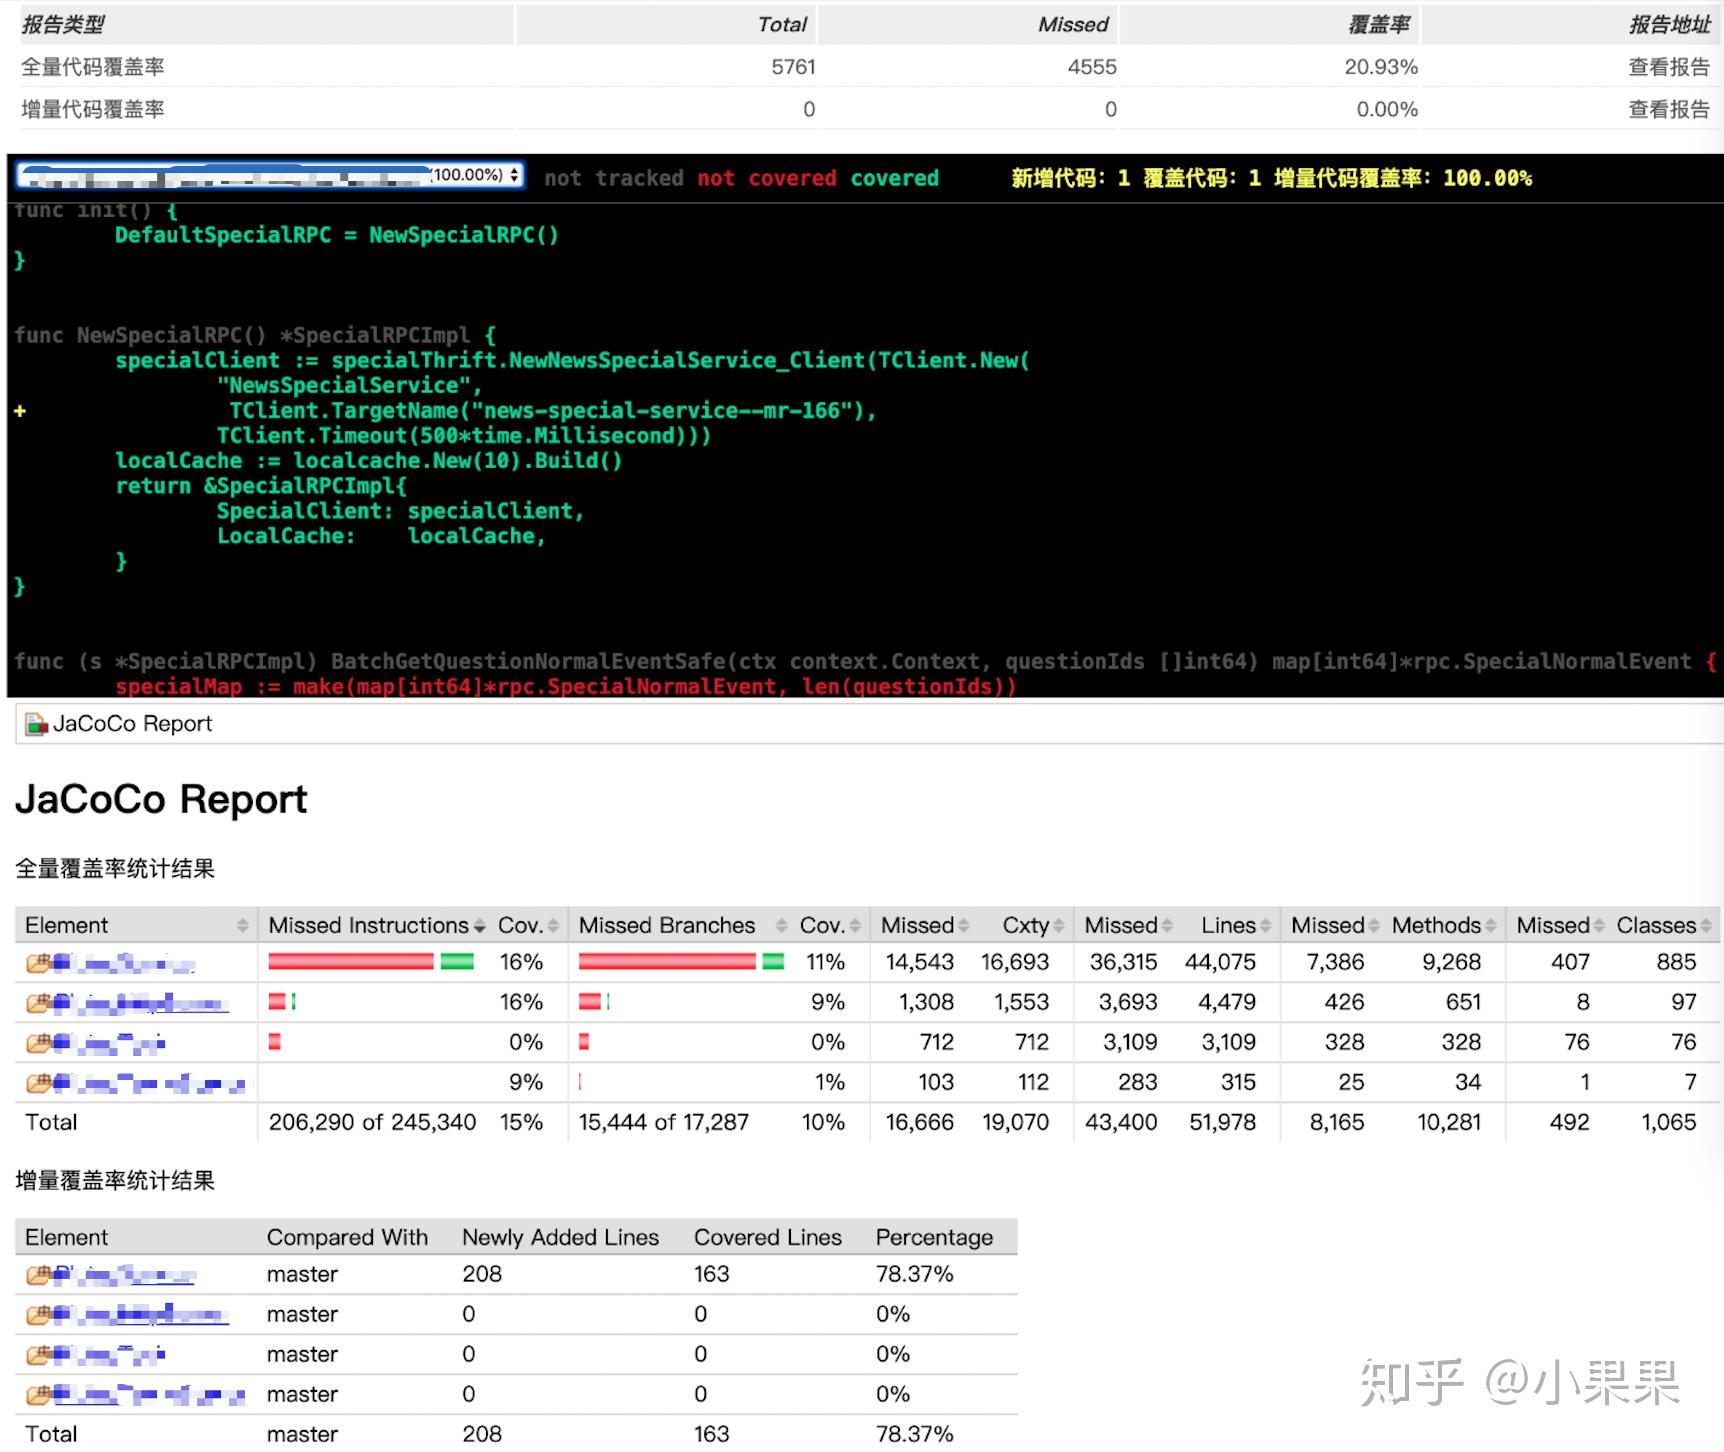Click the coverage rate 20.93%

[x=1381, y=67]
